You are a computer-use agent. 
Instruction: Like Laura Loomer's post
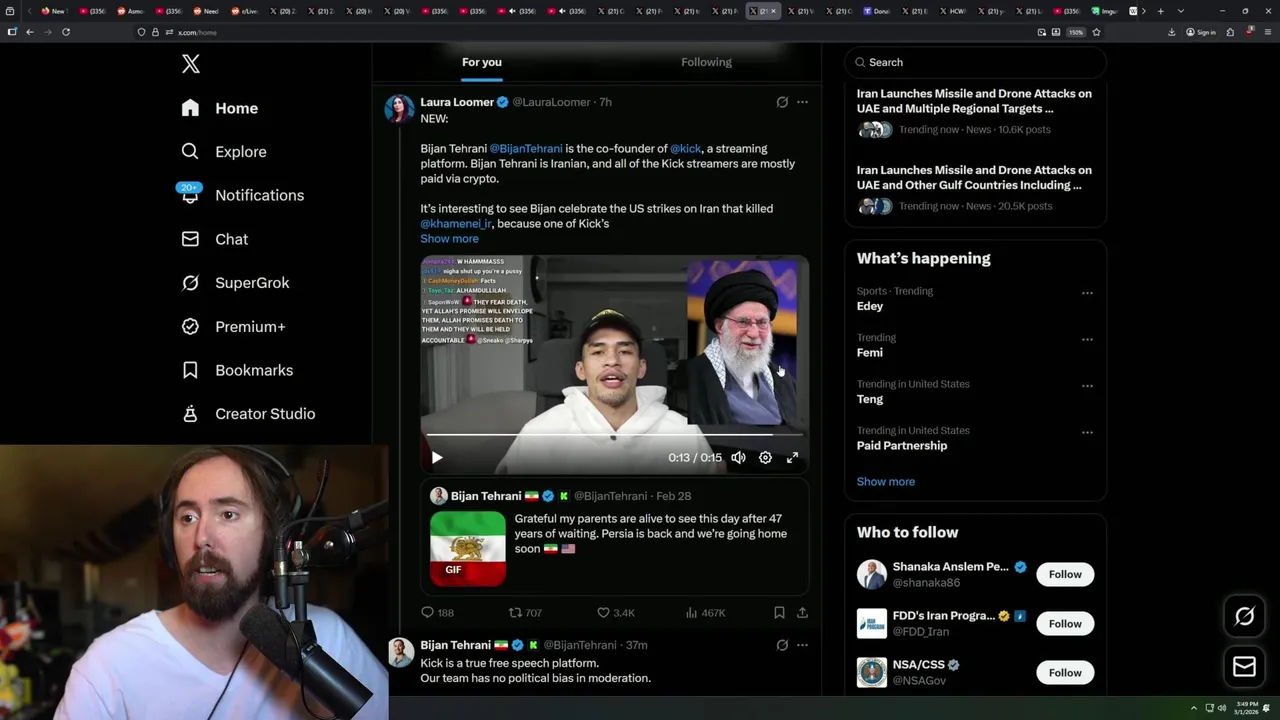click(615, 612)
